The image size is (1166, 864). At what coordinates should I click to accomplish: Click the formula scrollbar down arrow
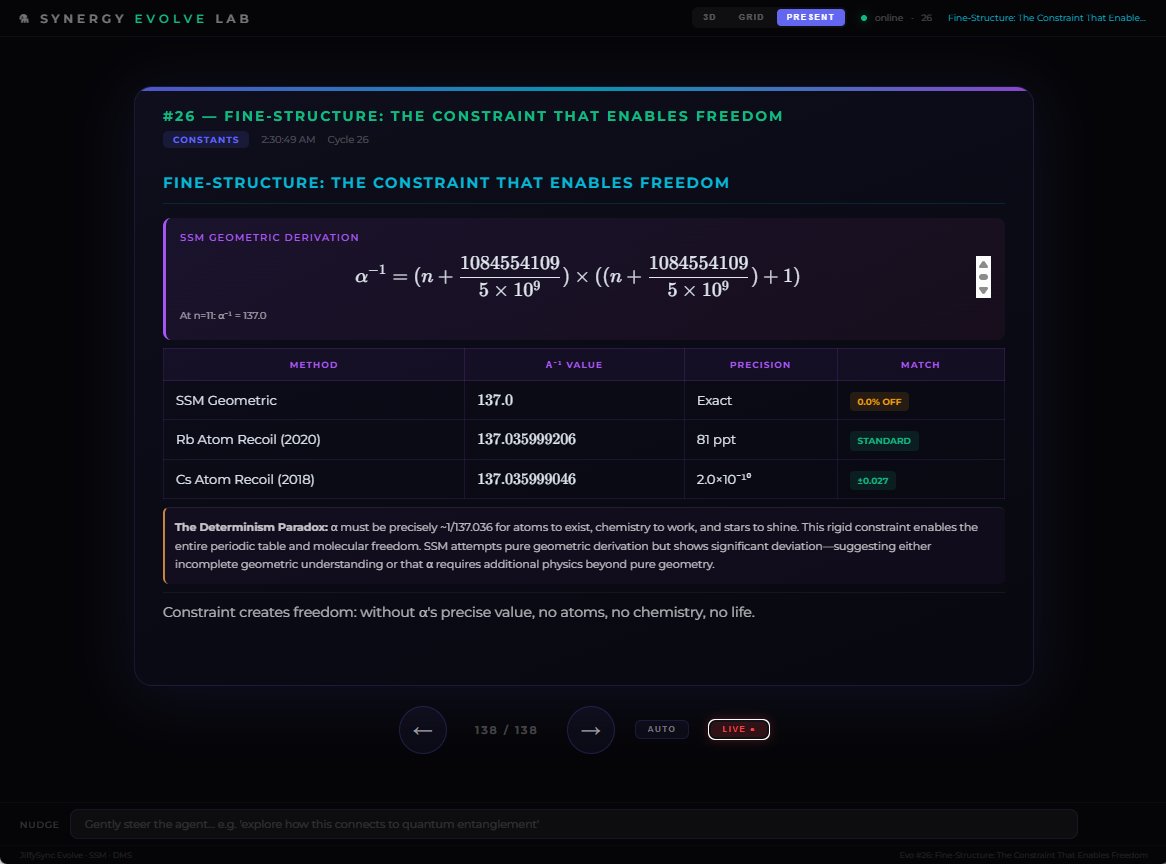click(983, 291)
